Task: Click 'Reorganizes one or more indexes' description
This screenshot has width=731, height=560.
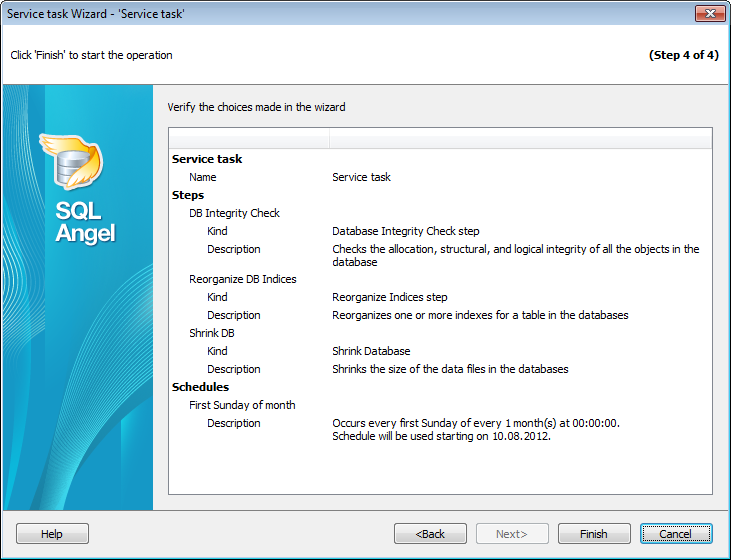Action: point(480,315)
